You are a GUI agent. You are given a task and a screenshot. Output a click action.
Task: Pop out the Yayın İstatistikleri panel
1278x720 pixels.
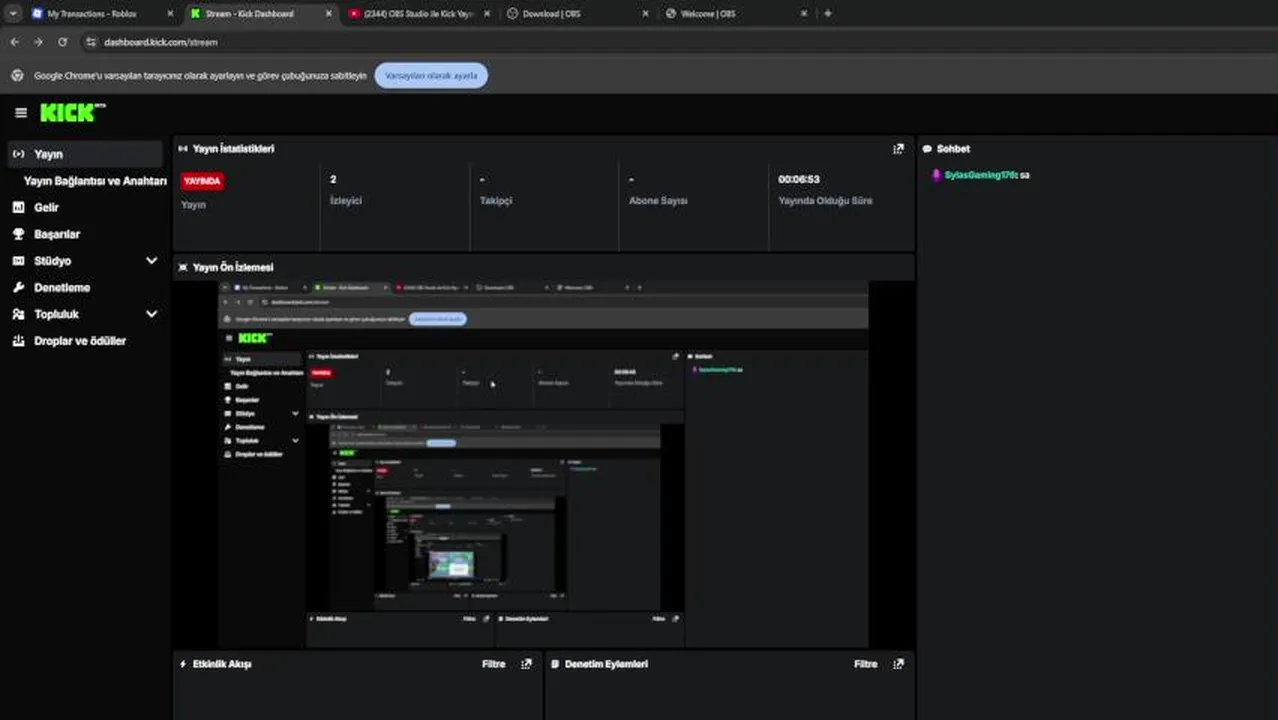point(898,149)
